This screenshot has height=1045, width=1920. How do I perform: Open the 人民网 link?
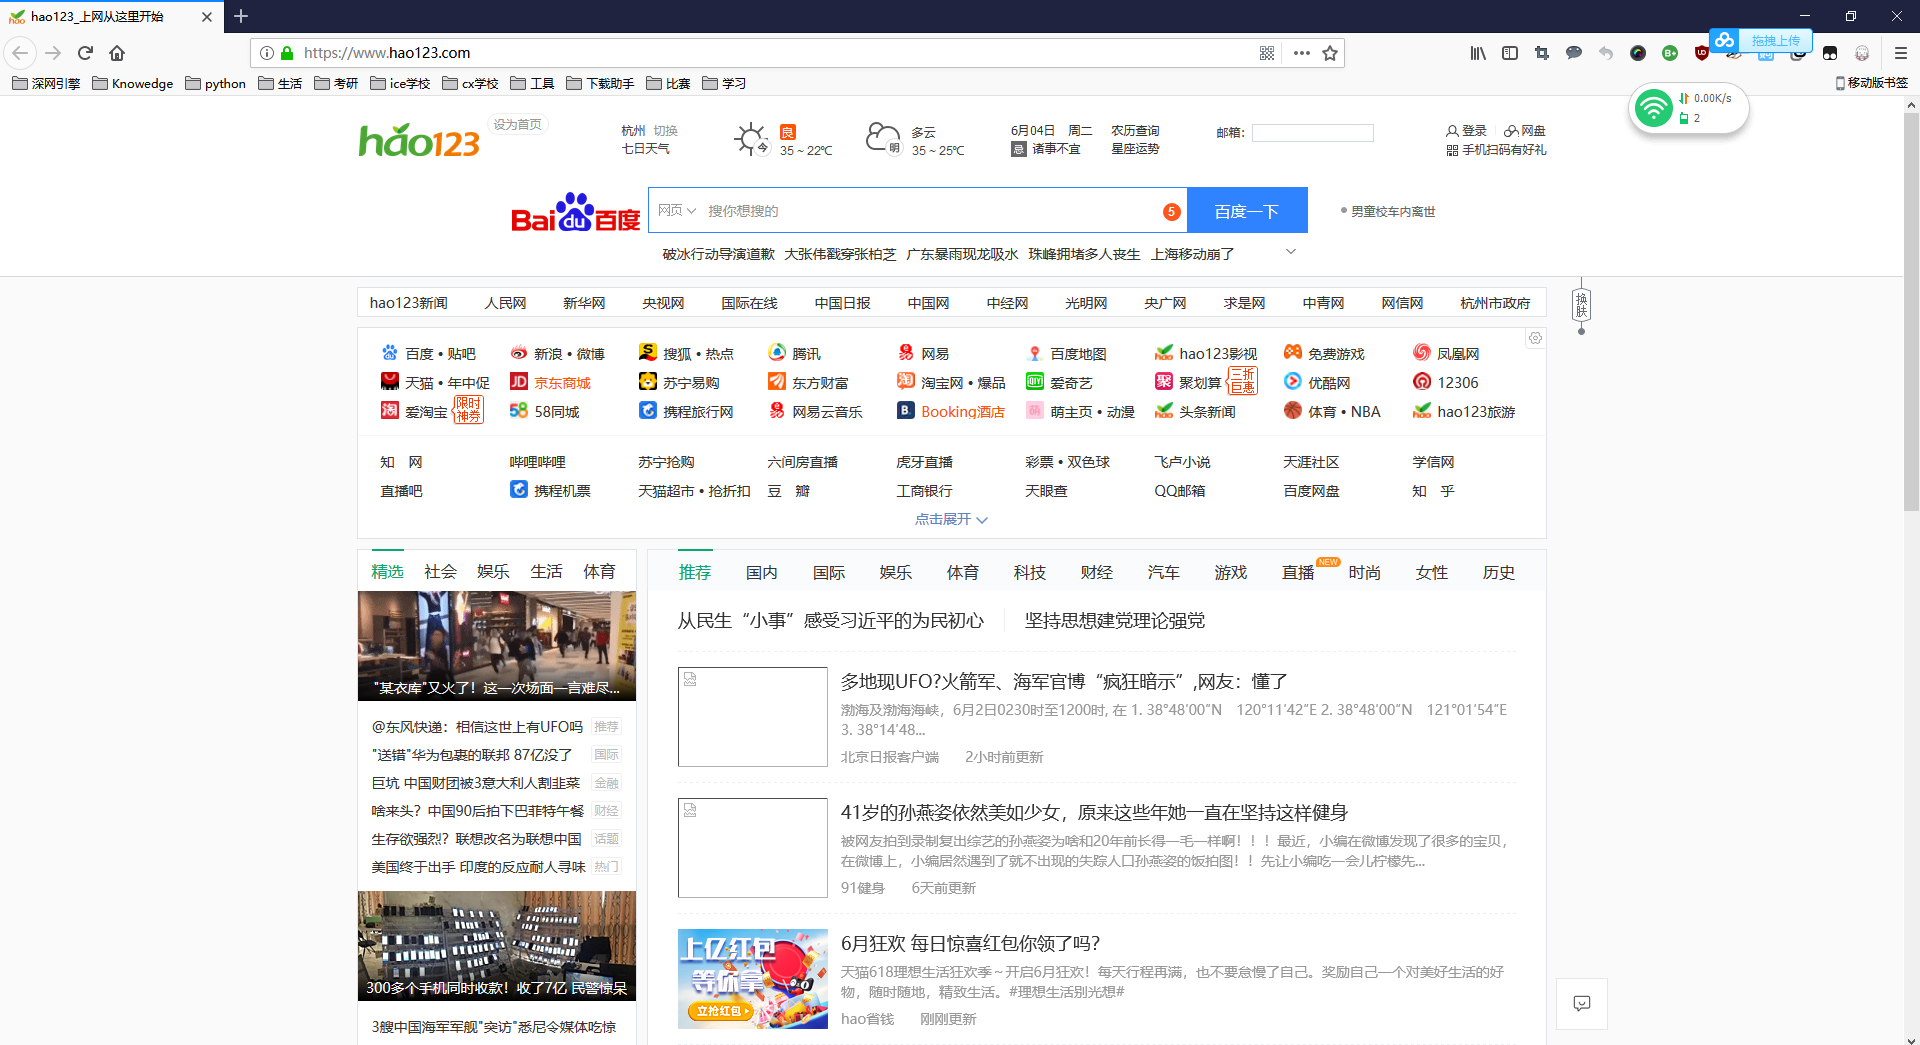click(x=506, y=303)
